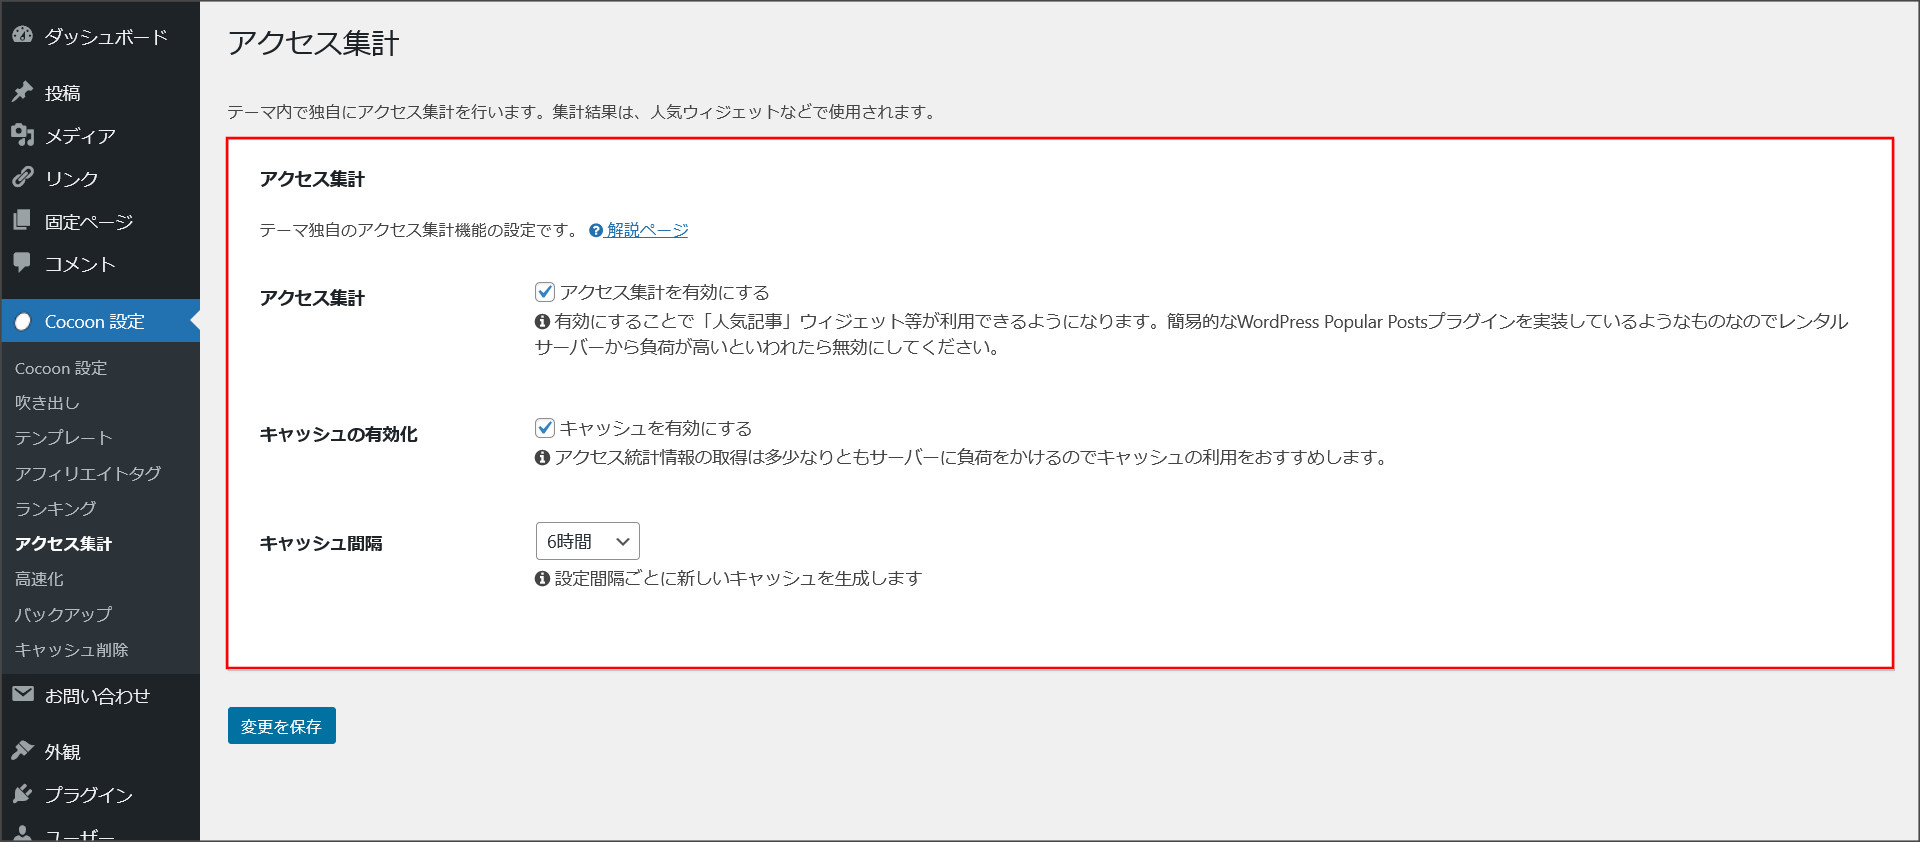The height and width of the screenshot is (842, 1920).
Task: Open 外観 menu item
Action: point(100,751)
